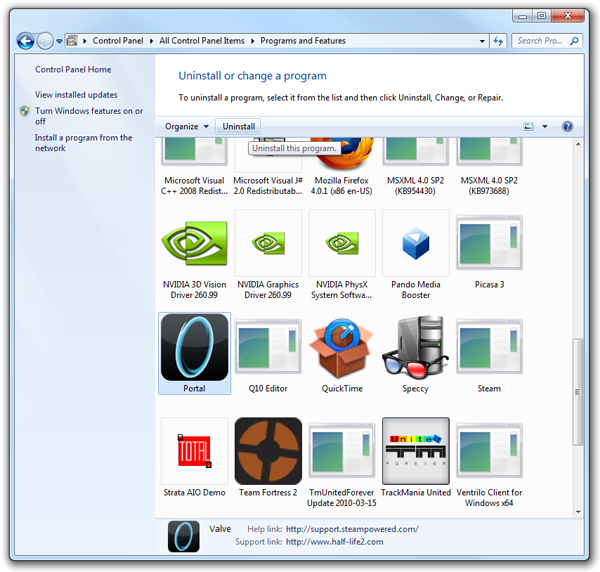Open Turn Windows features on or off
Screen dimensions: 600x572
pos(89,116)
